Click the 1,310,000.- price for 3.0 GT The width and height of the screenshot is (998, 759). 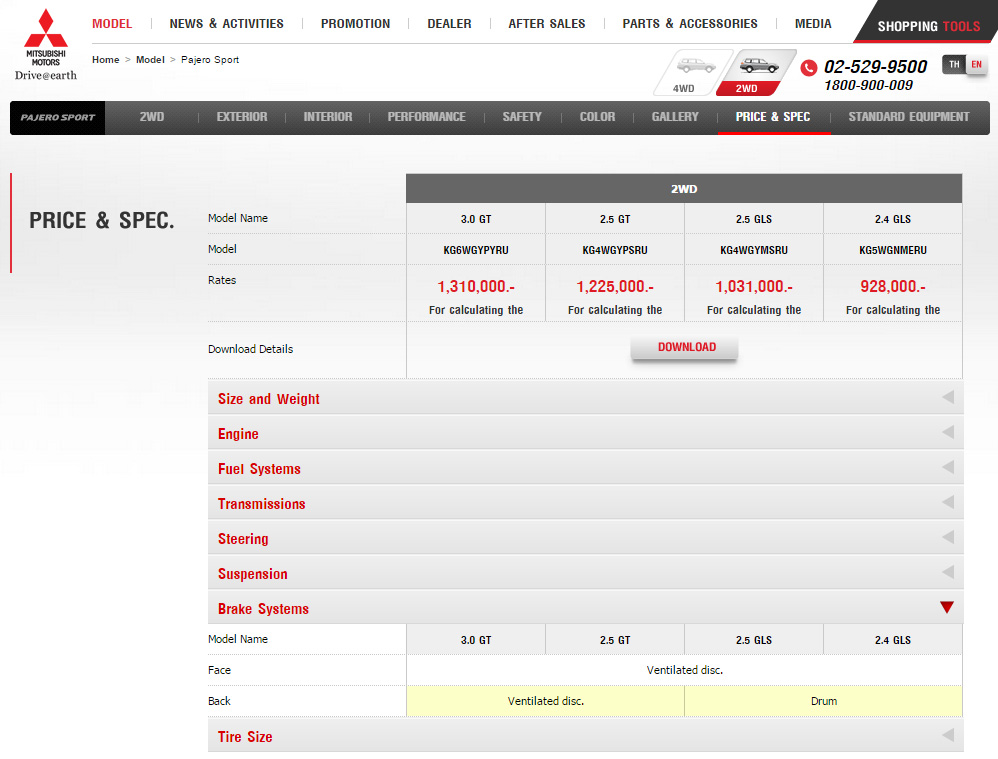(476, 287)
